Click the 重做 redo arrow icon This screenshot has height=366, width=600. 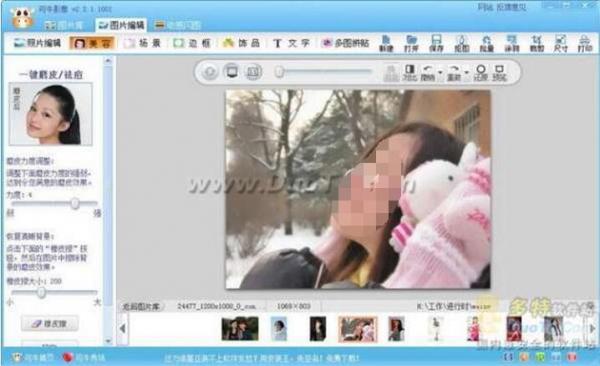[454, 72]
